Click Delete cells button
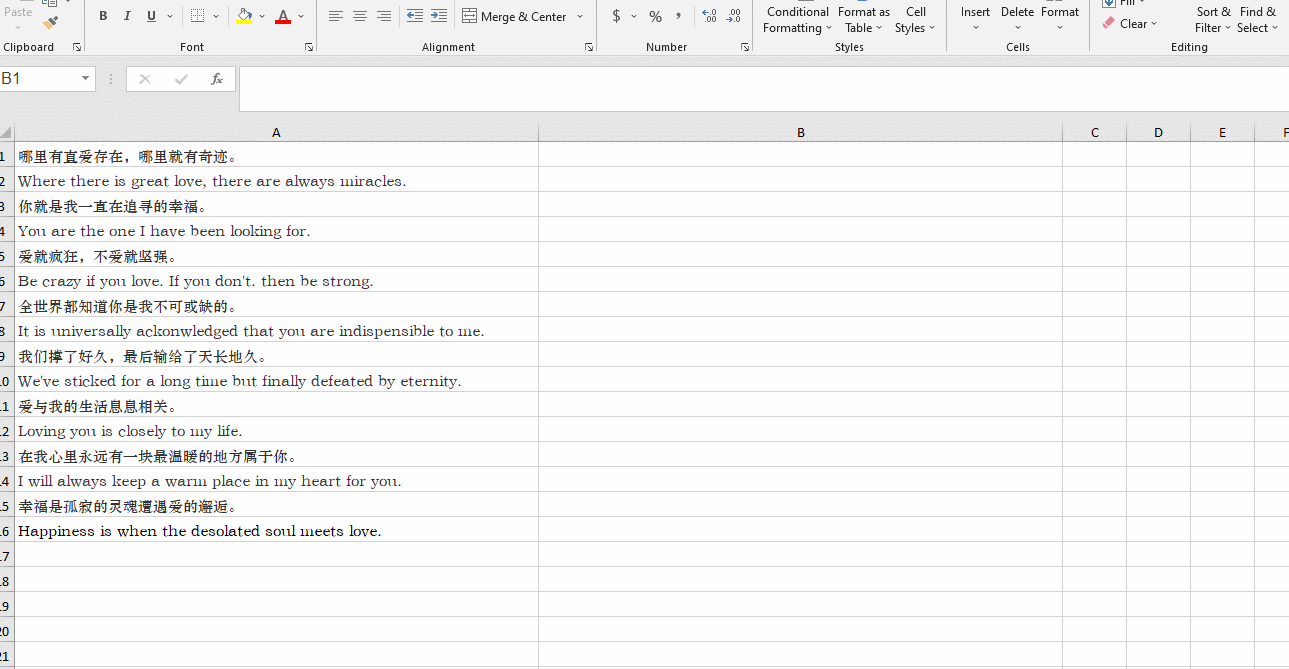Screen dimensions: 1289x669 pos(1017,17)
